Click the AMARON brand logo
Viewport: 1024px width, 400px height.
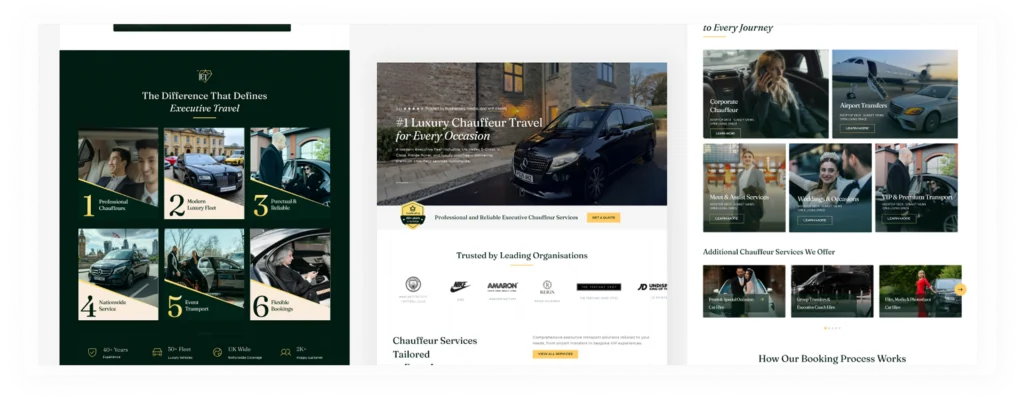502,286
